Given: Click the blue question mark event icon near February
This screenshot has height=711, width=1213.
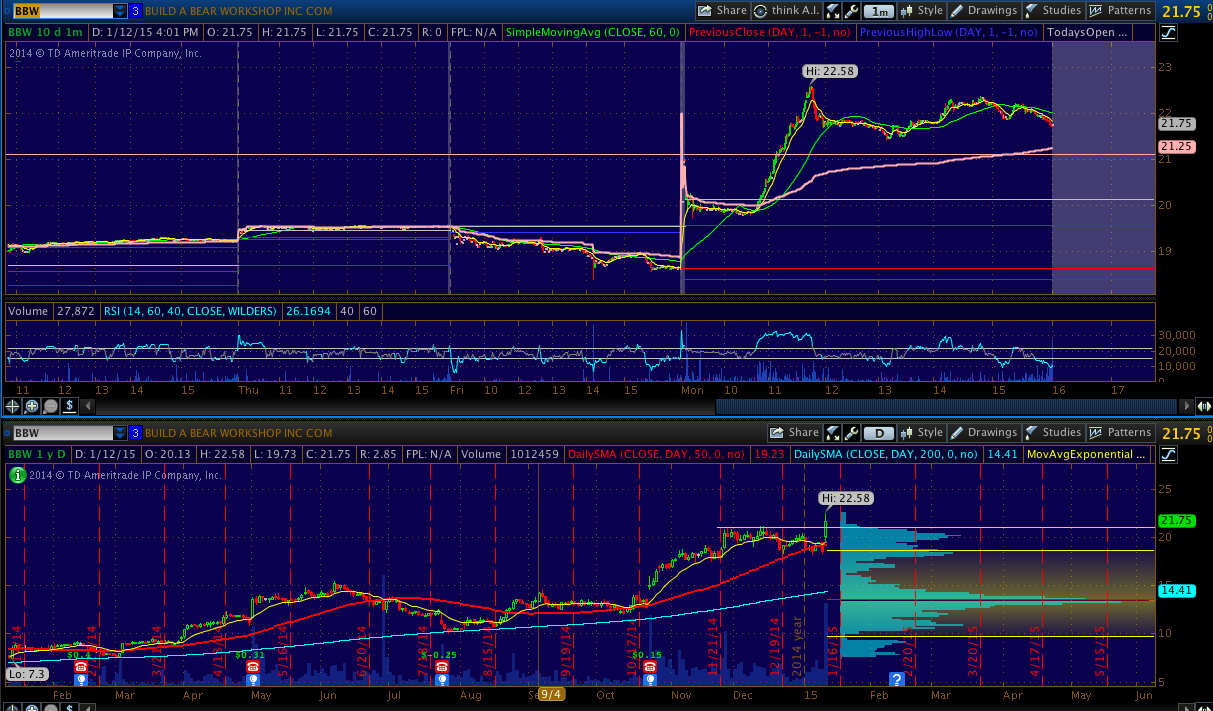Looking at the screenshot, I should pos(897,679).
